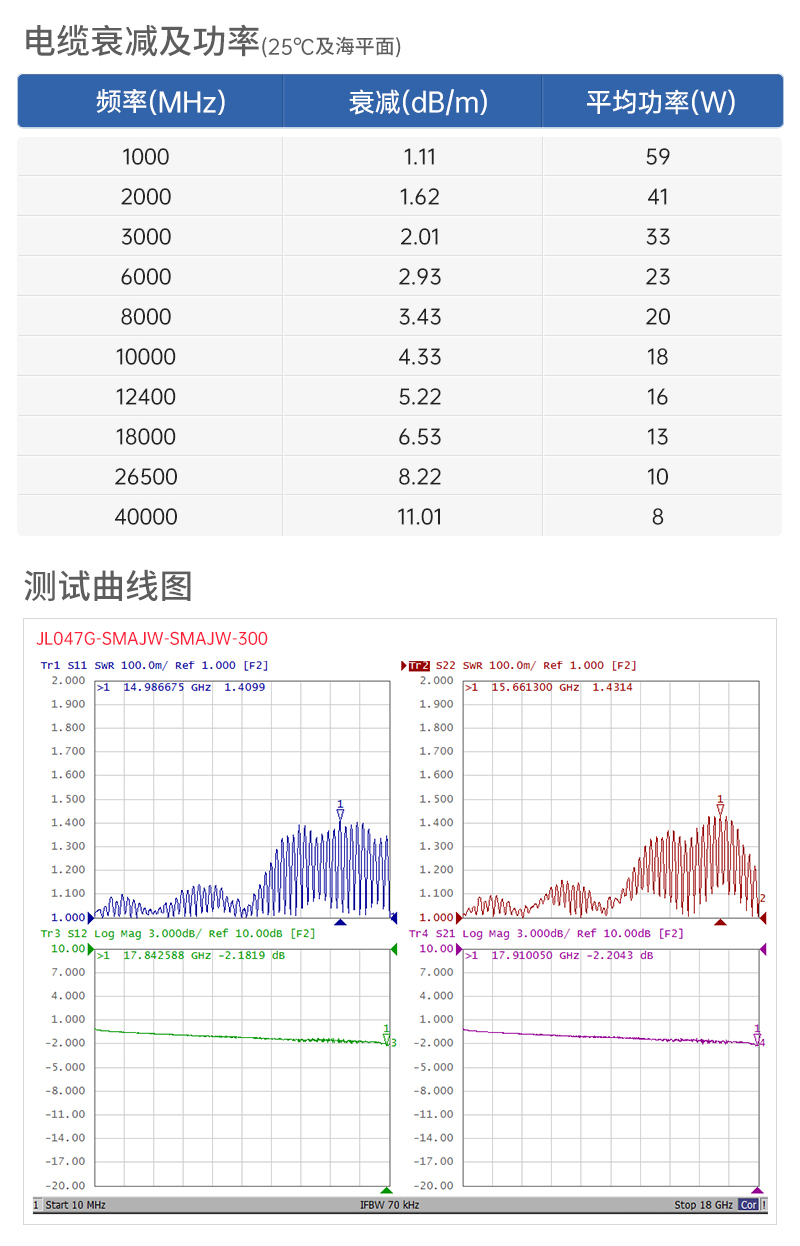Image resolution: width=800 pixels, height=1246 pixels.
Task: Click the 频率(MHz) table column header
Action: [150, 102]
